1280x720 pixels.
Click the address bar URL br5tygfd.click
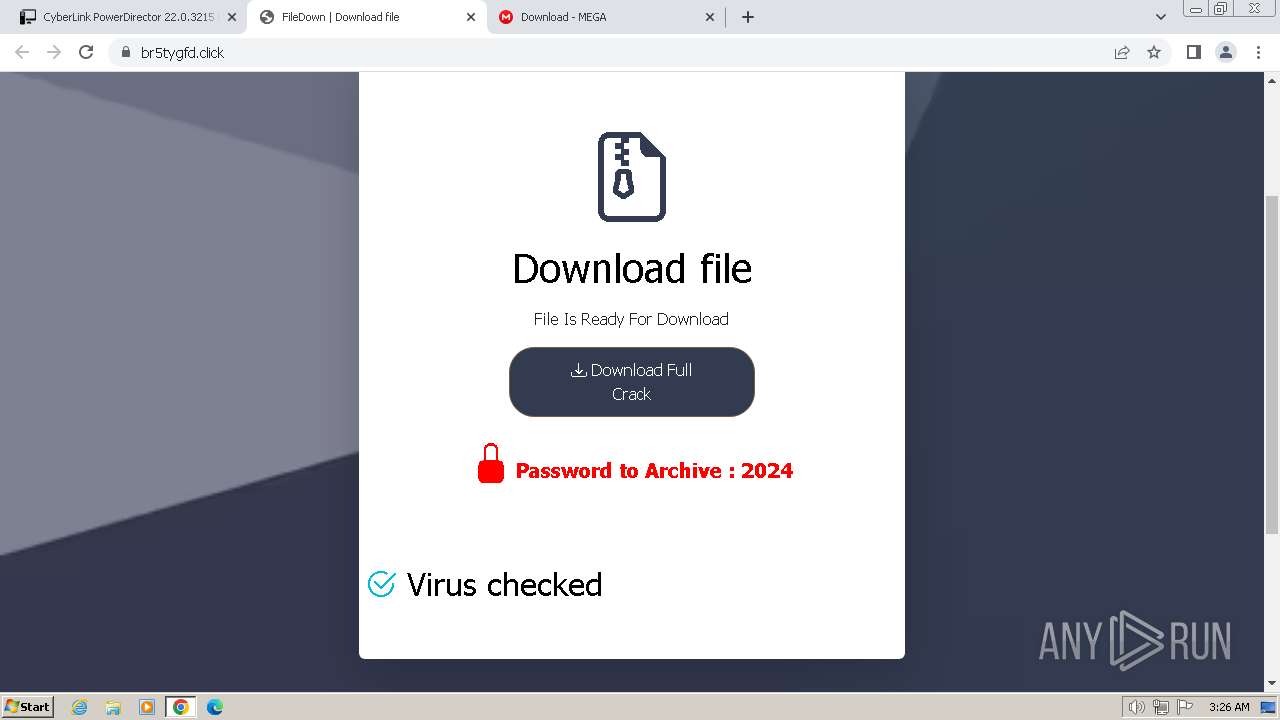(182, 53)
